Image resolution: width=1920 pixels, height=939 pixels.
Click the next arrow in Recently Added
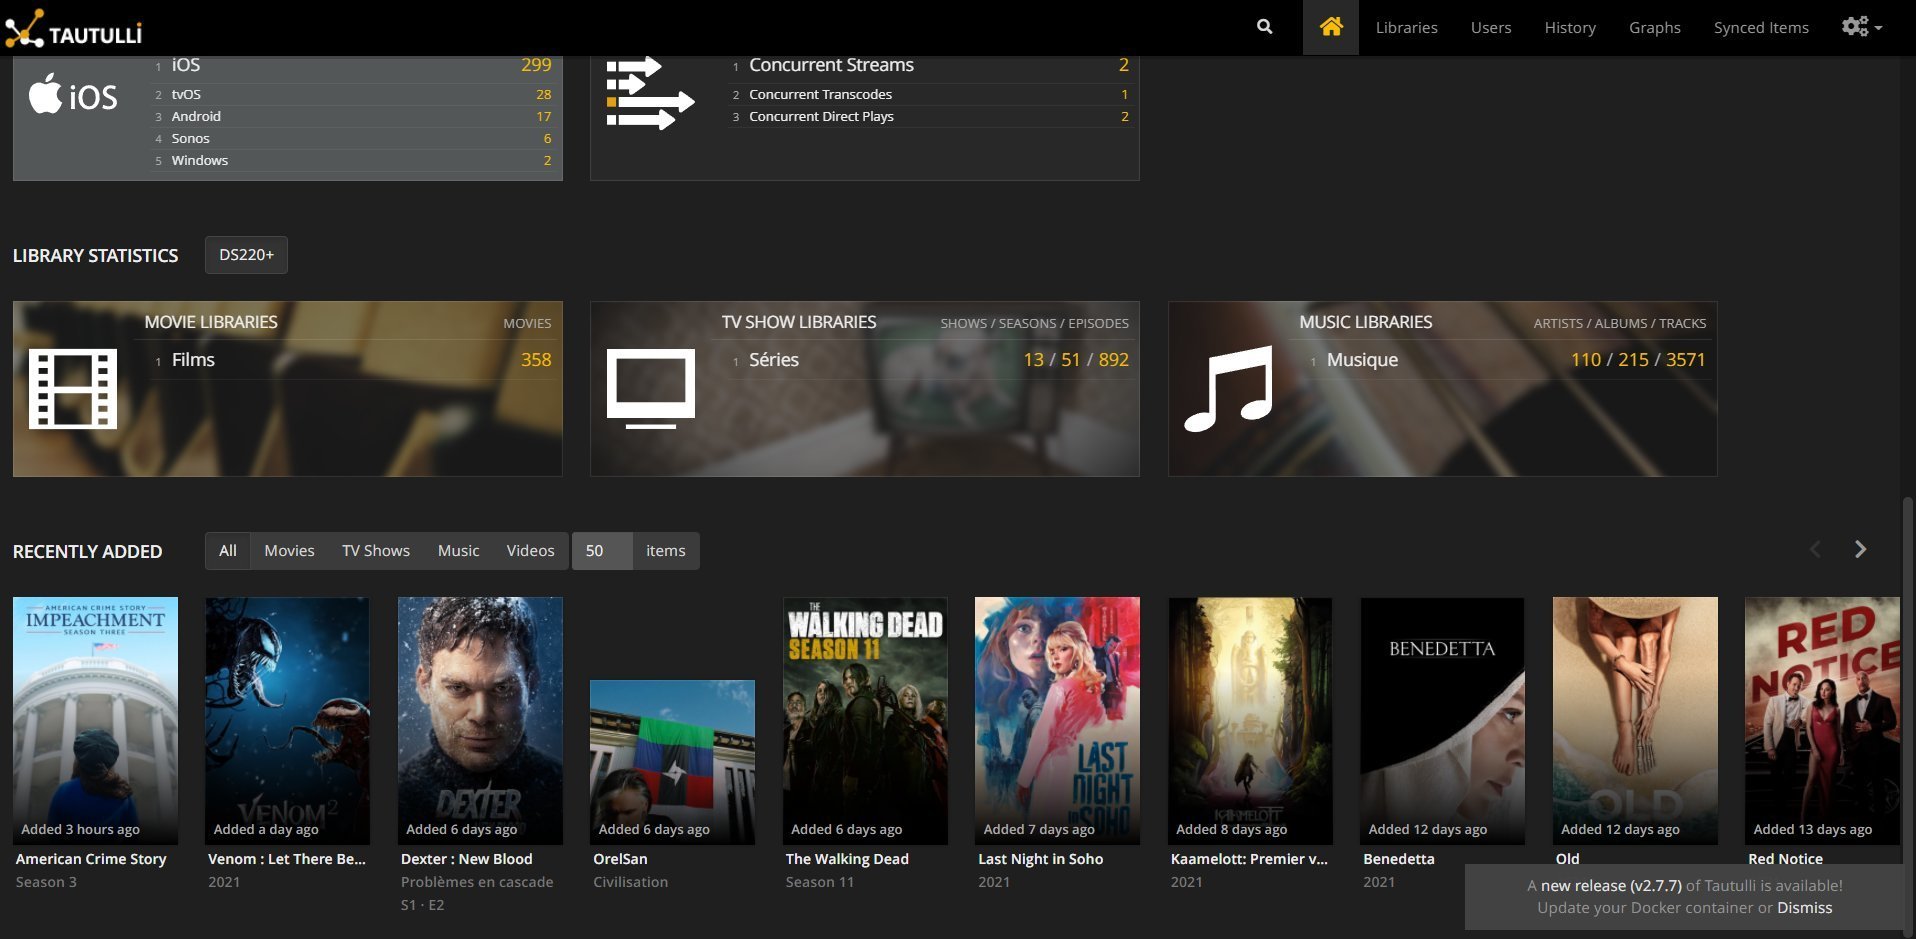pos(1860,549)
